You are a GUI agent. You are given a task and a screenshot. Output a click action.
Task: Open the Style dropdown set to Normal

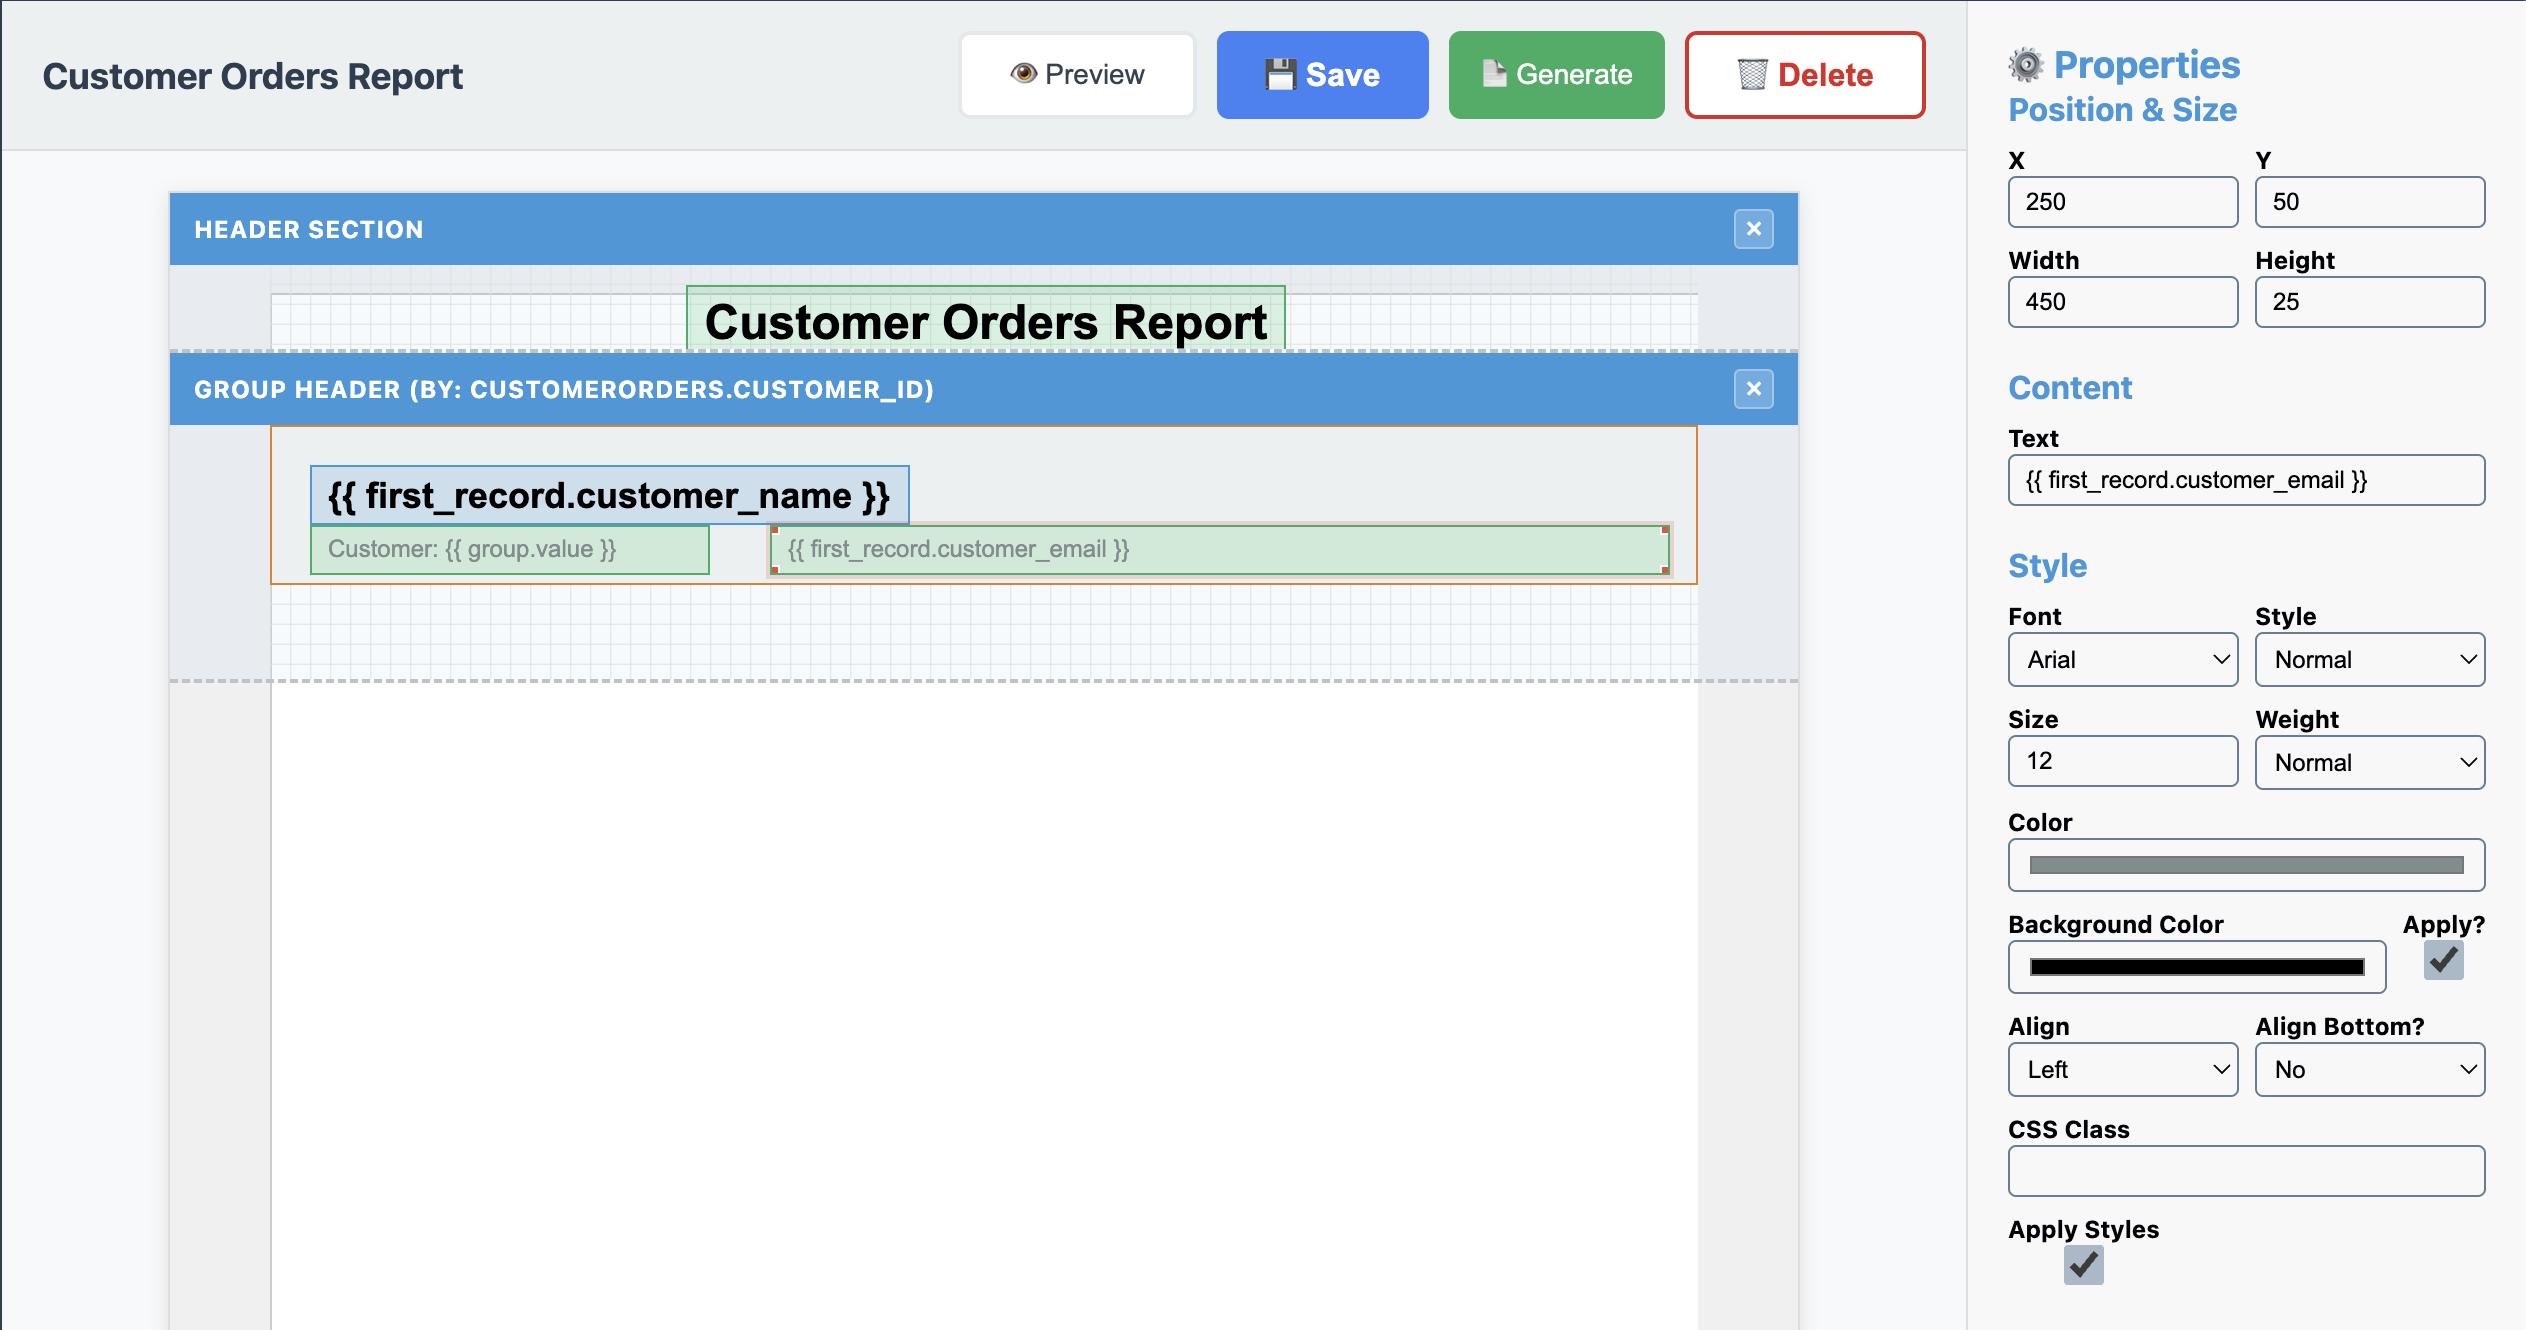tap(2369, 659)
